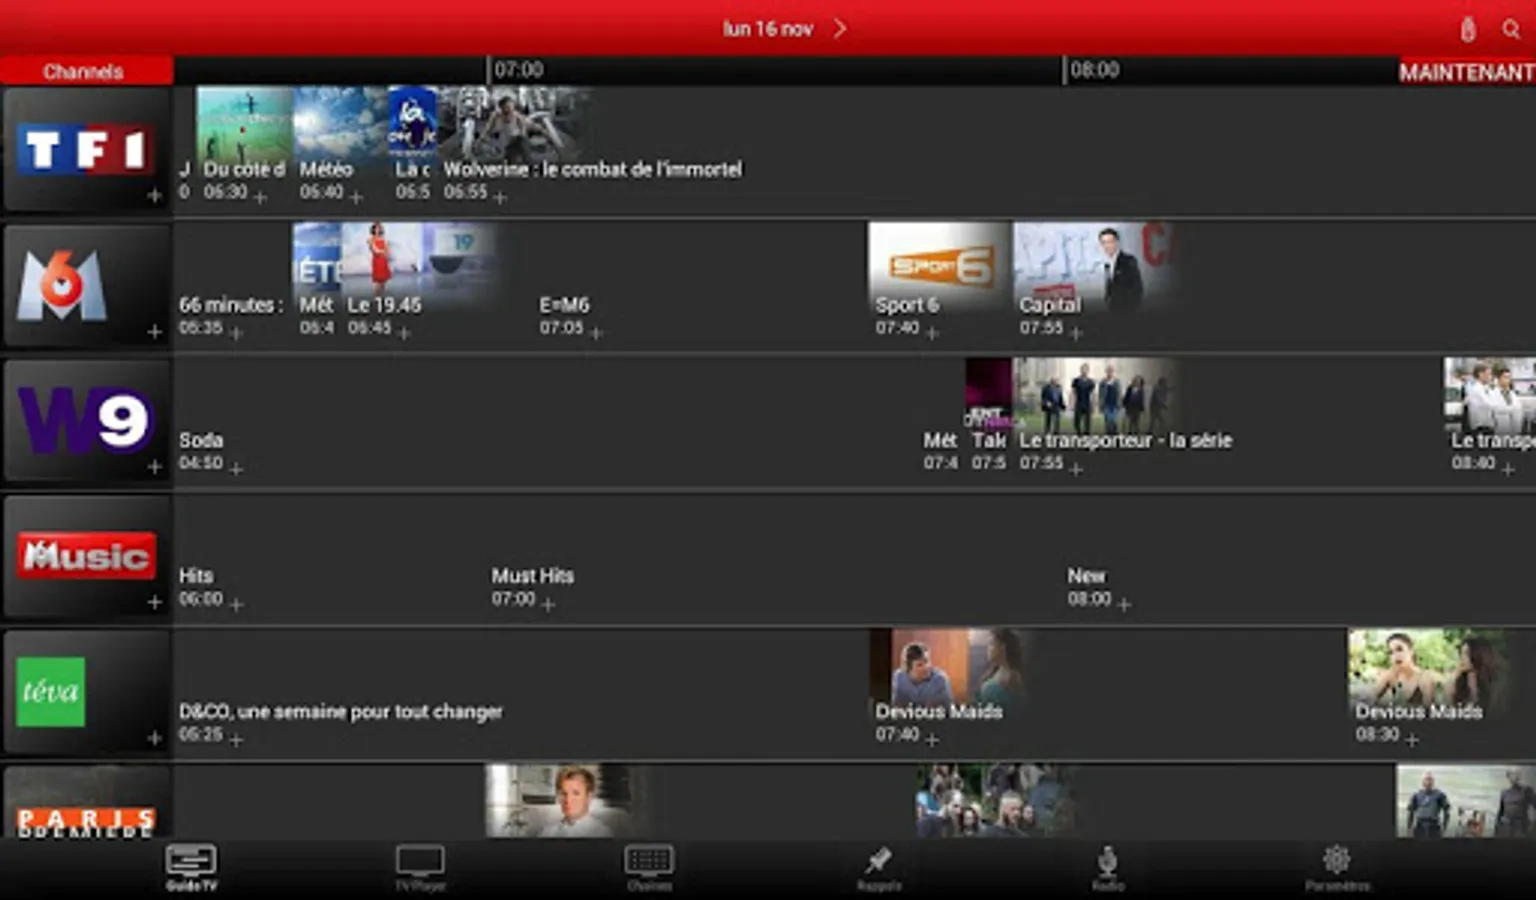Select Le transporteur thumbnail at 08:40
The height and width of the screenshot is (900, 1536).
tap(1490, 393)
